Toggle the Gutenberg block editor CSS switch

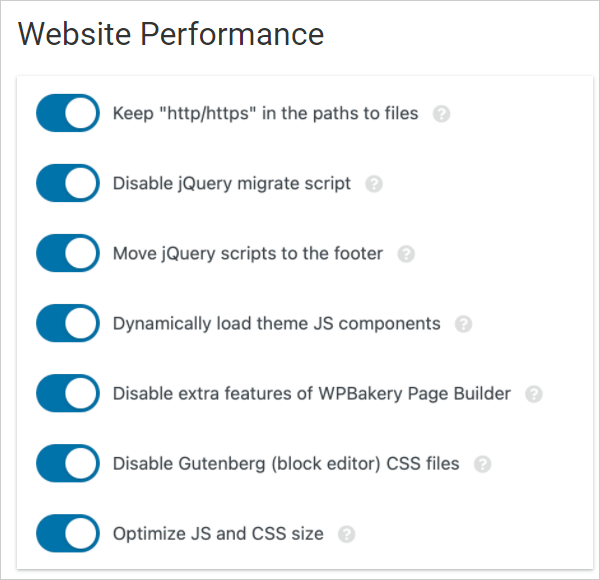(68, 464)
